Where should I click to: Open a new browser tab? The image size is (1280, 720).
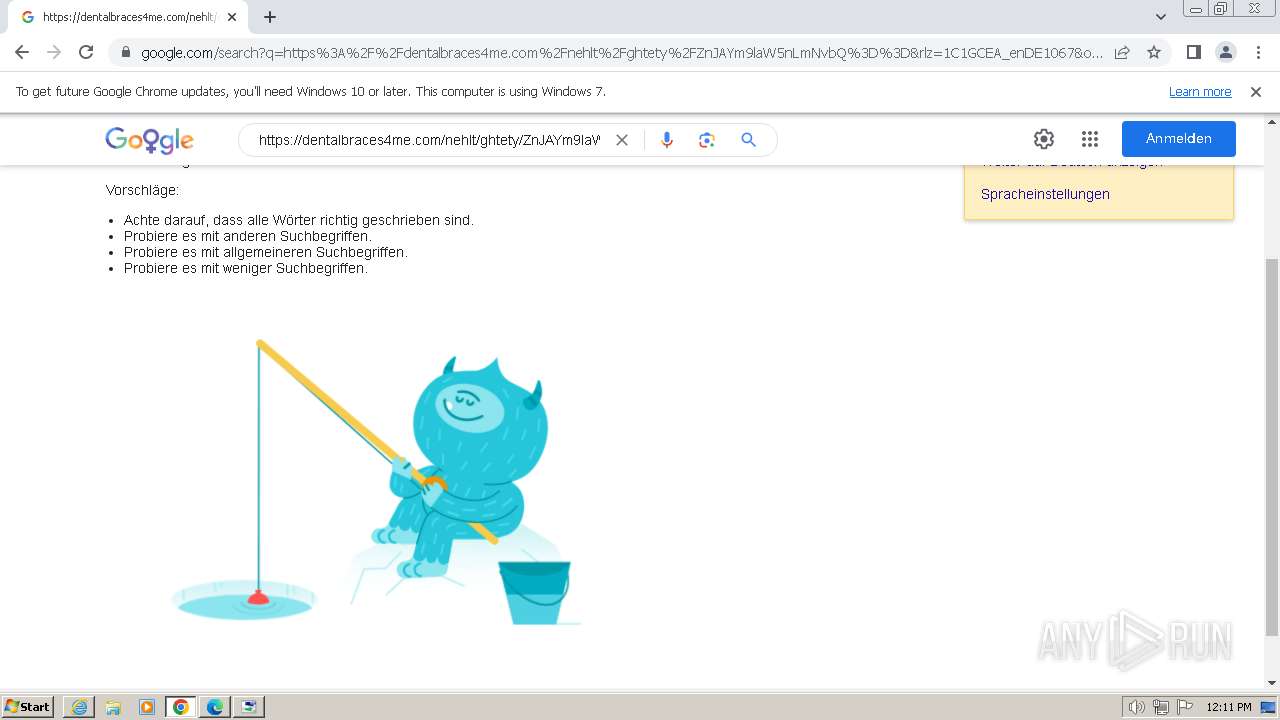click(x=270, y=17)
